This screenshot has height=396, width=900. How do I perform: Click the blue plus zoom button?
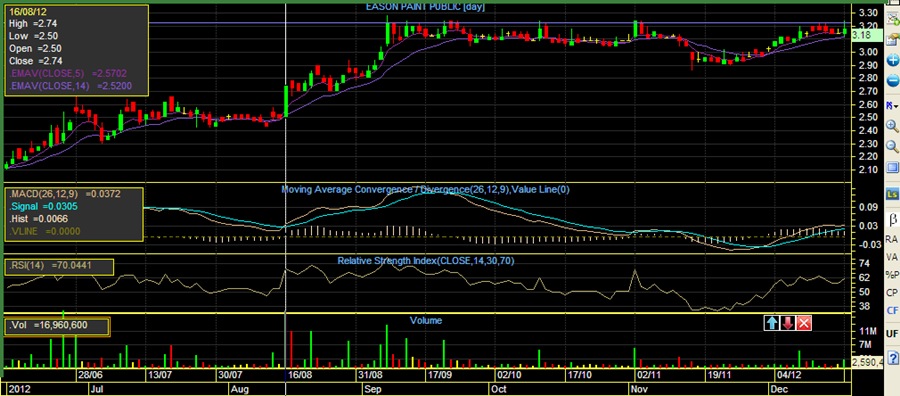coord(893,60)
